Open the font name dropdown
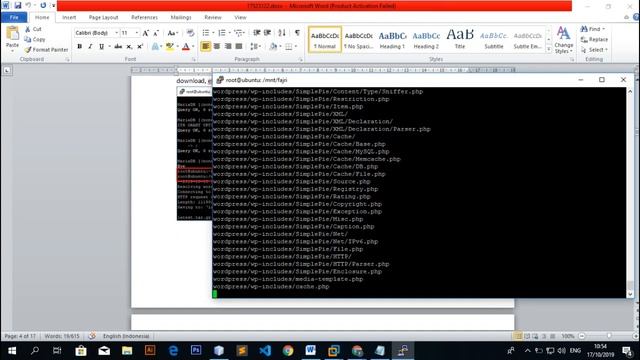This screenshot has height=360, width=640. [x=117, y=33]
